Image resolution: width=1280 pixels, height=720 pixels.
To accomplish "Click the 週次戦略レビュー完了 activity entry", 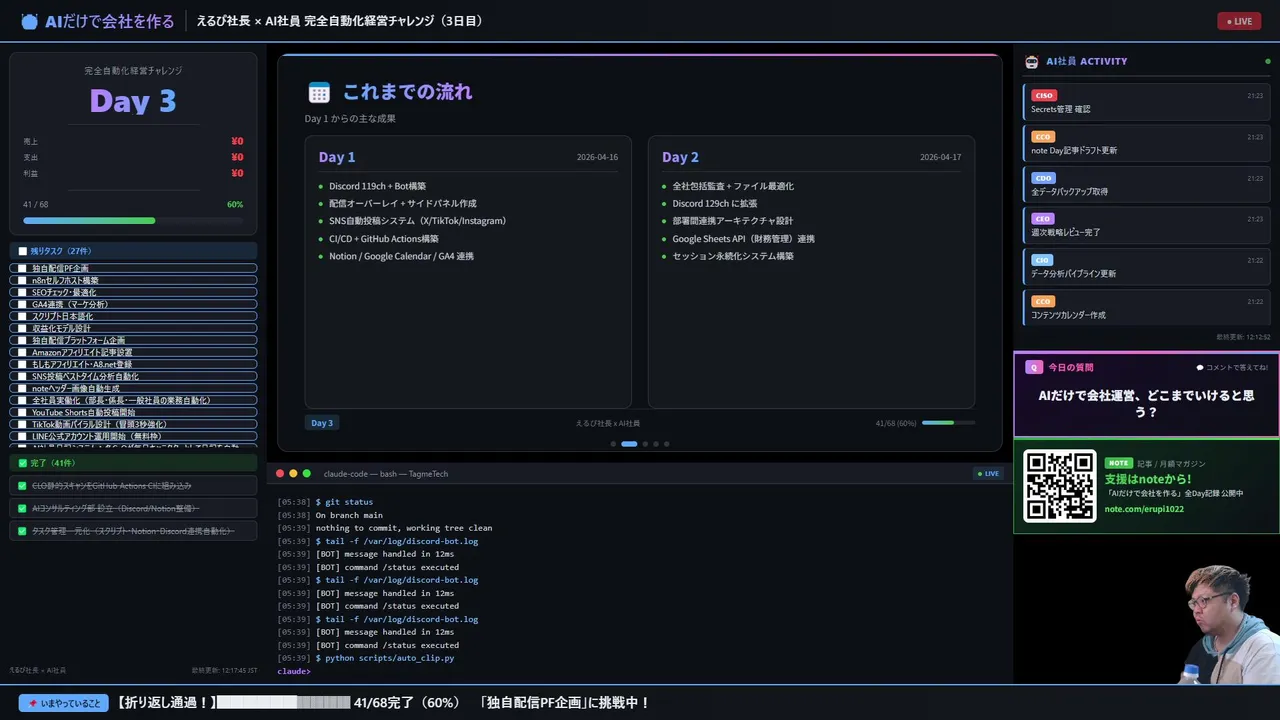I will tap(1146, 224).
